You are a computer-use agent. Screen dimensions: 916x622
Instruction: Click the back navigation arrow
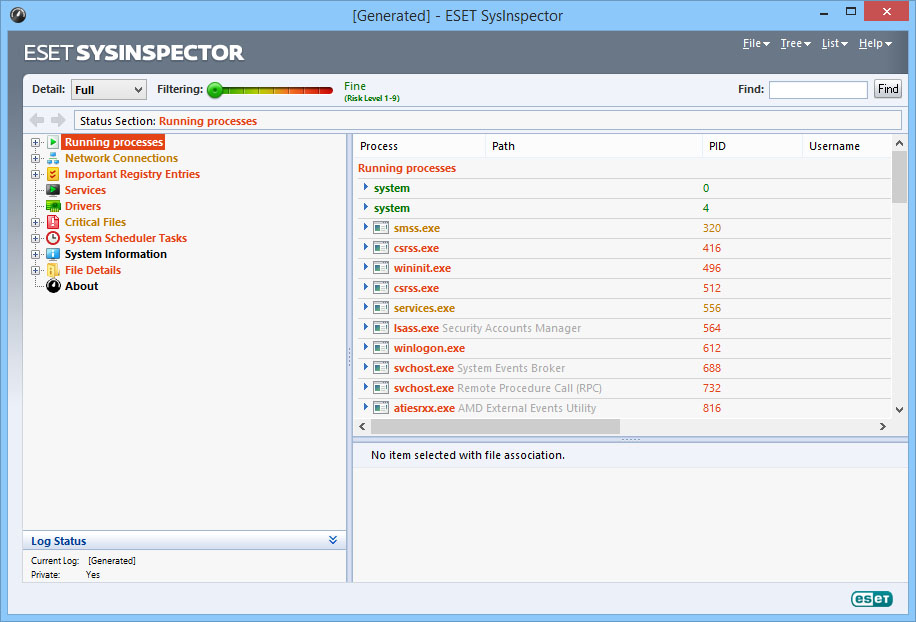click(36, 120)
